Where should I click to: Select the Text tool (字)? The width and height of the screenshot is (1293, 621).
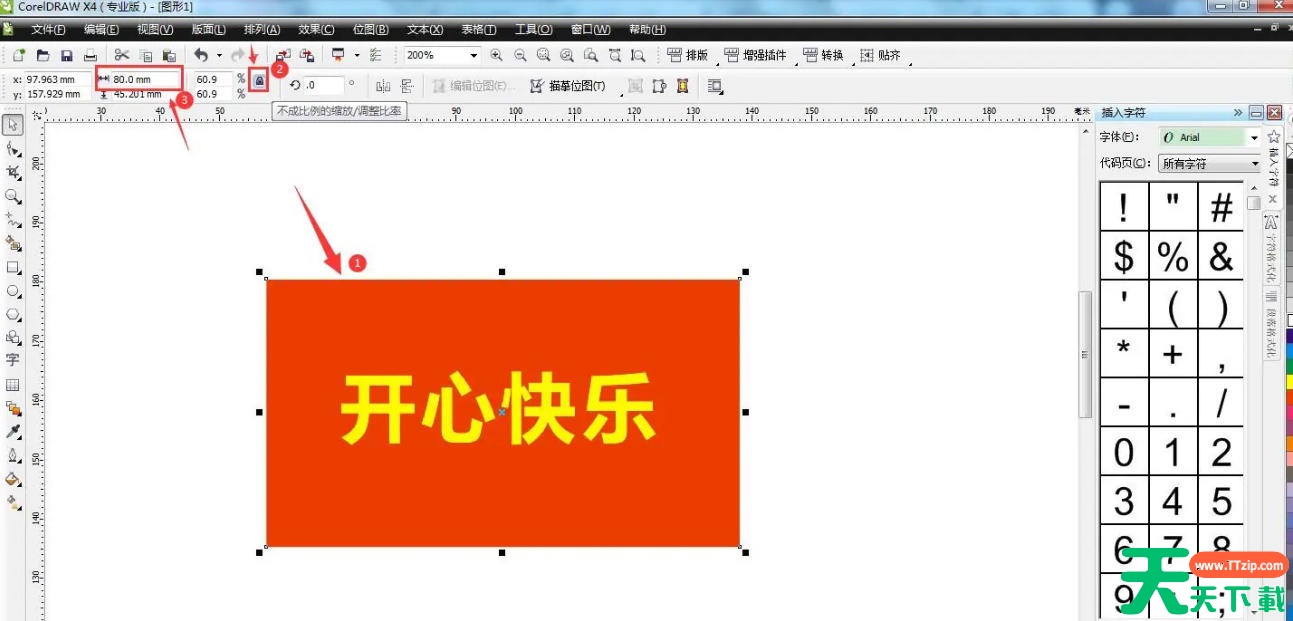click(x=13, y=360)
